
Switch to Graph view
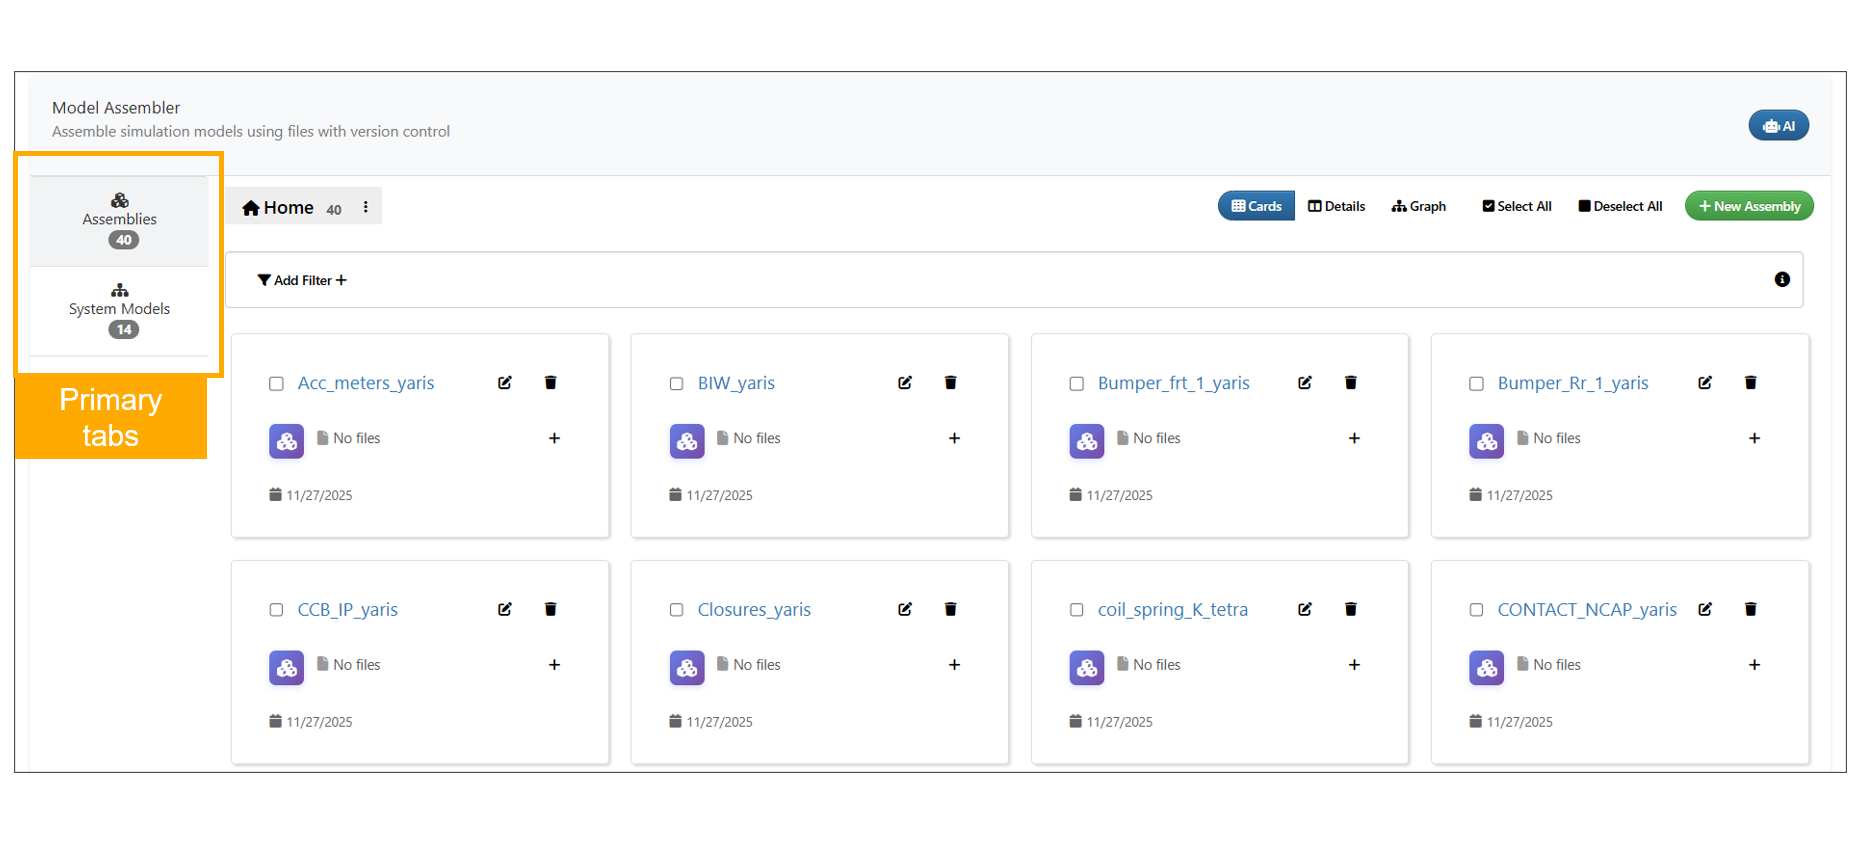click(1418, 206)
